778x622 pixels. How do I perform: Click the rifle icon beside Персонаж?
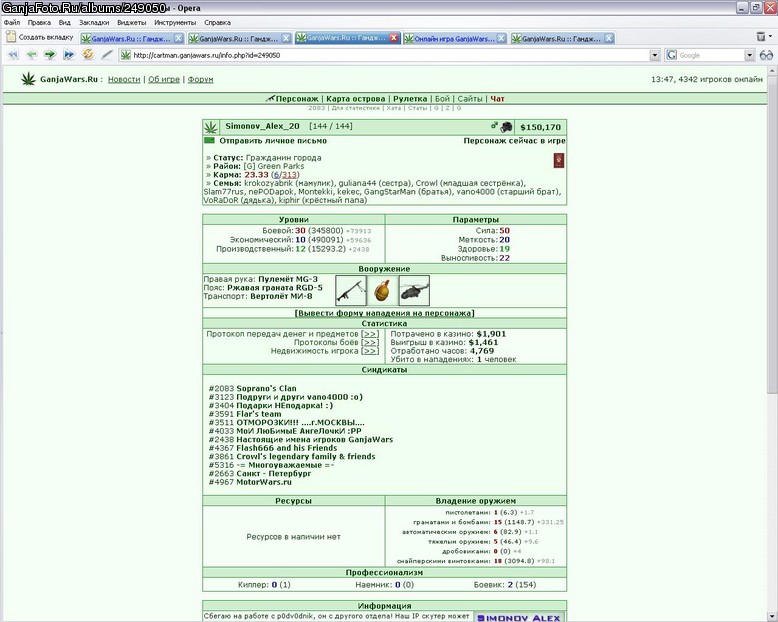click(269, 99)
